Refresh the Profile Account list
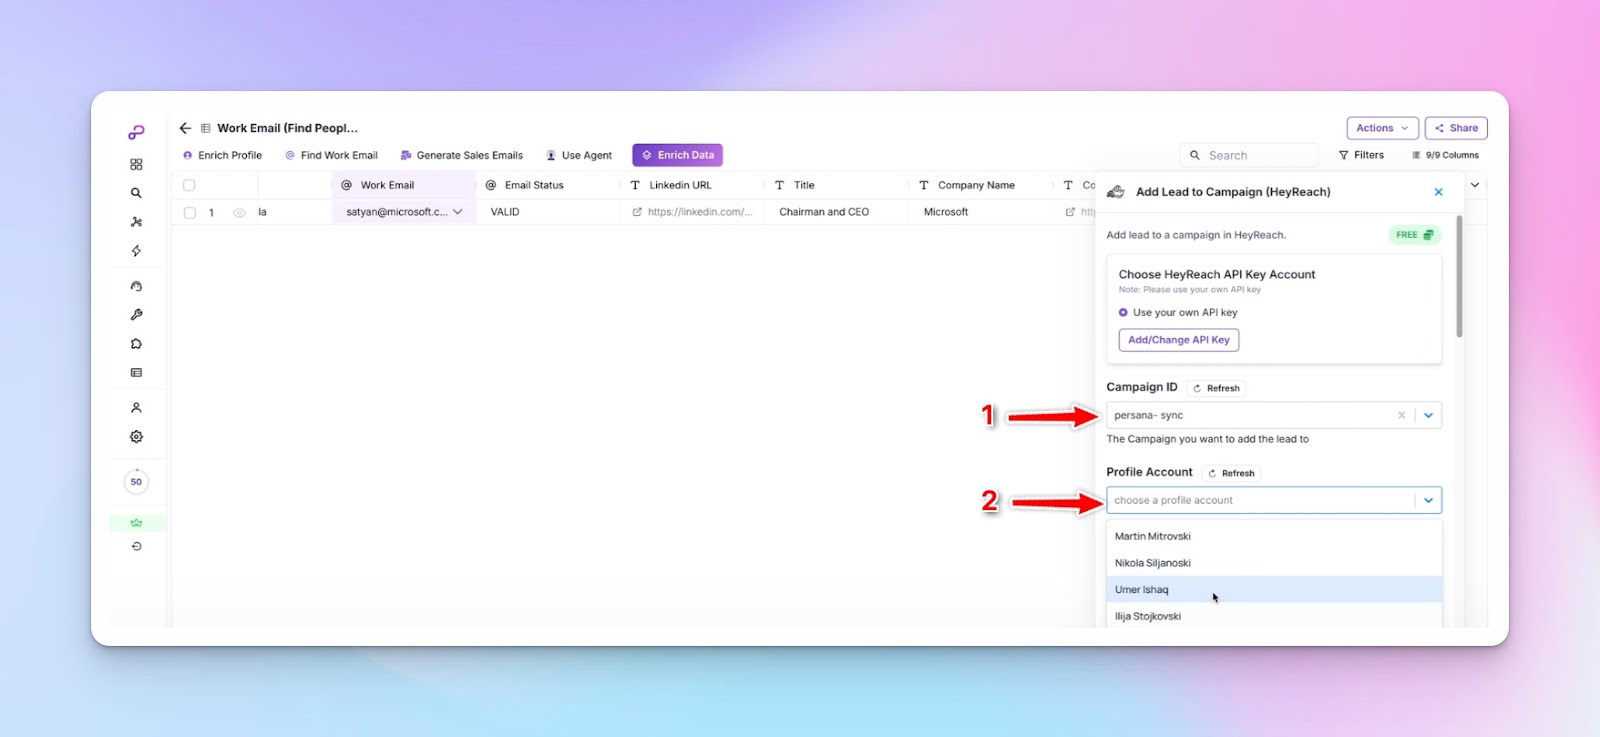The width and height of the screenshot is (1600, 737). pyautogui.click(x=1231, y=473)
